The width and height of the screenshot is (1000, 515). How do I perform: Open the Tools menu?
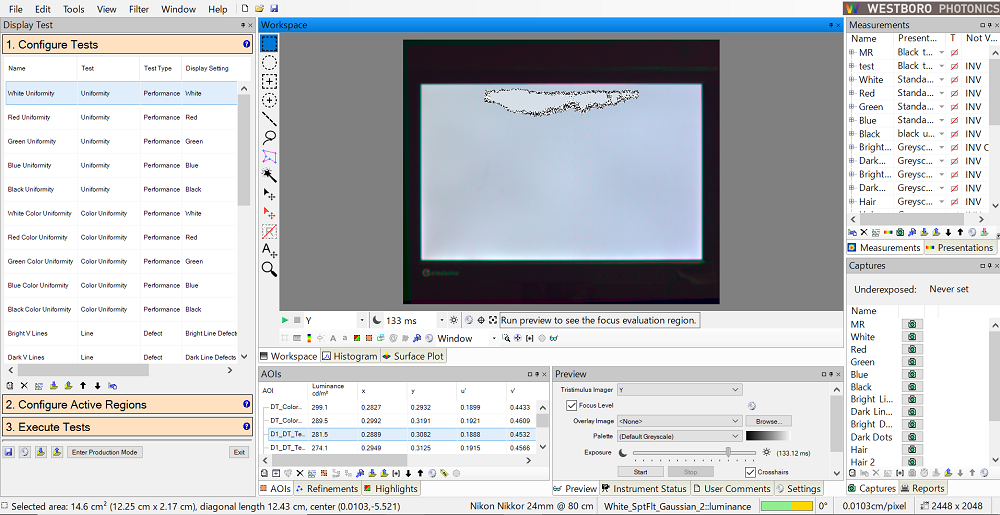click(x=73, y=10)
